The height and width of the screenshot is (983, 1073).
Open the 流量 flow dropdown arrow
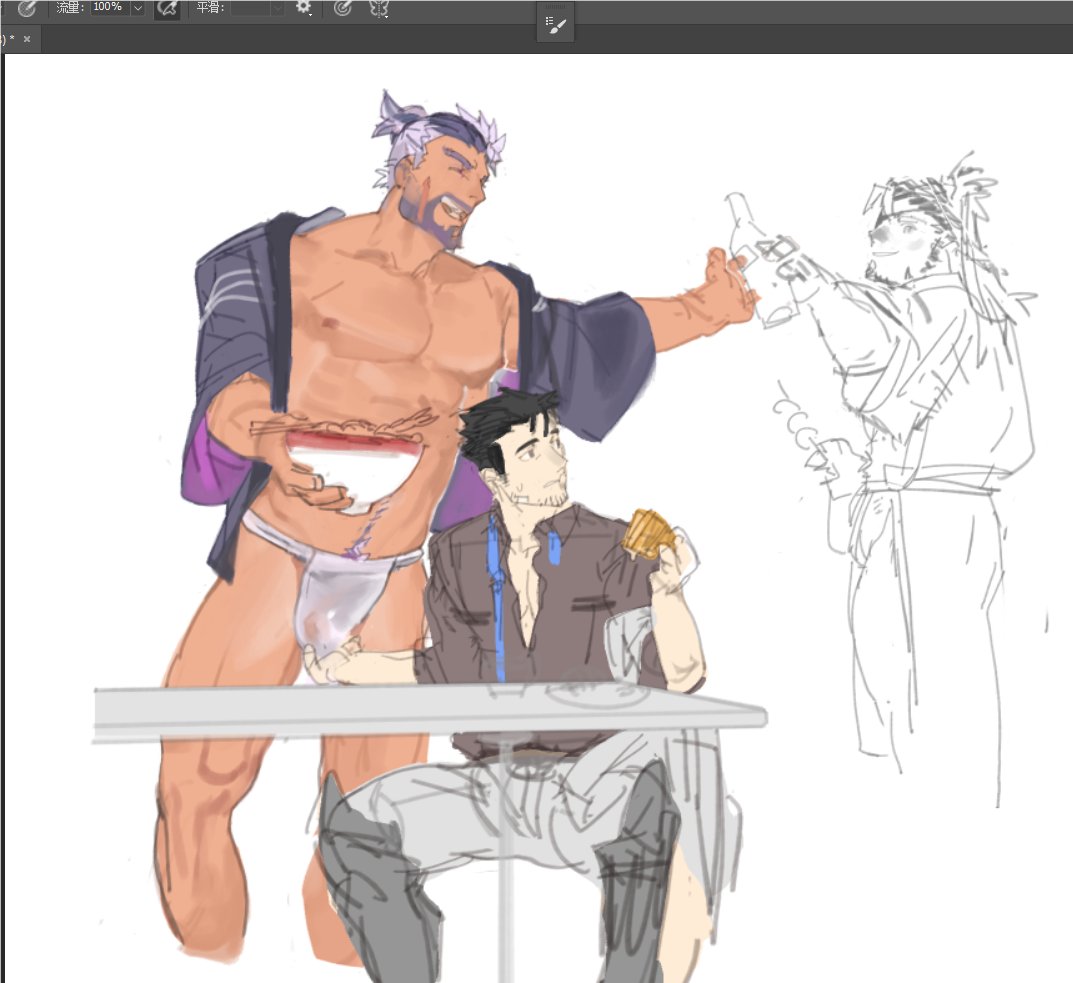tap(137, 8)
